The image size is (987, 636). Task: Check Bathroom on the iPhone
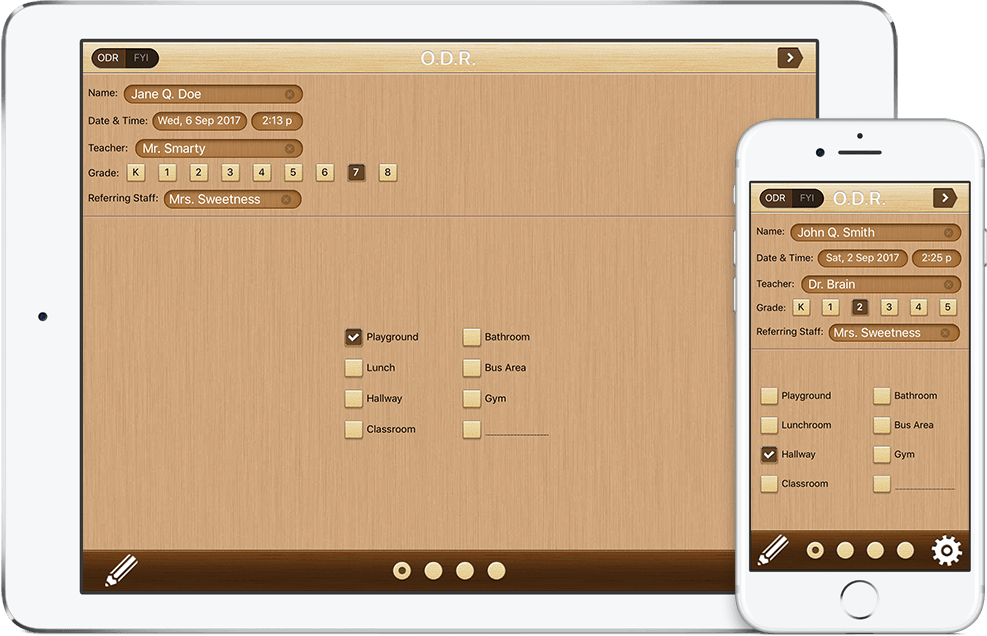[881, 395]
